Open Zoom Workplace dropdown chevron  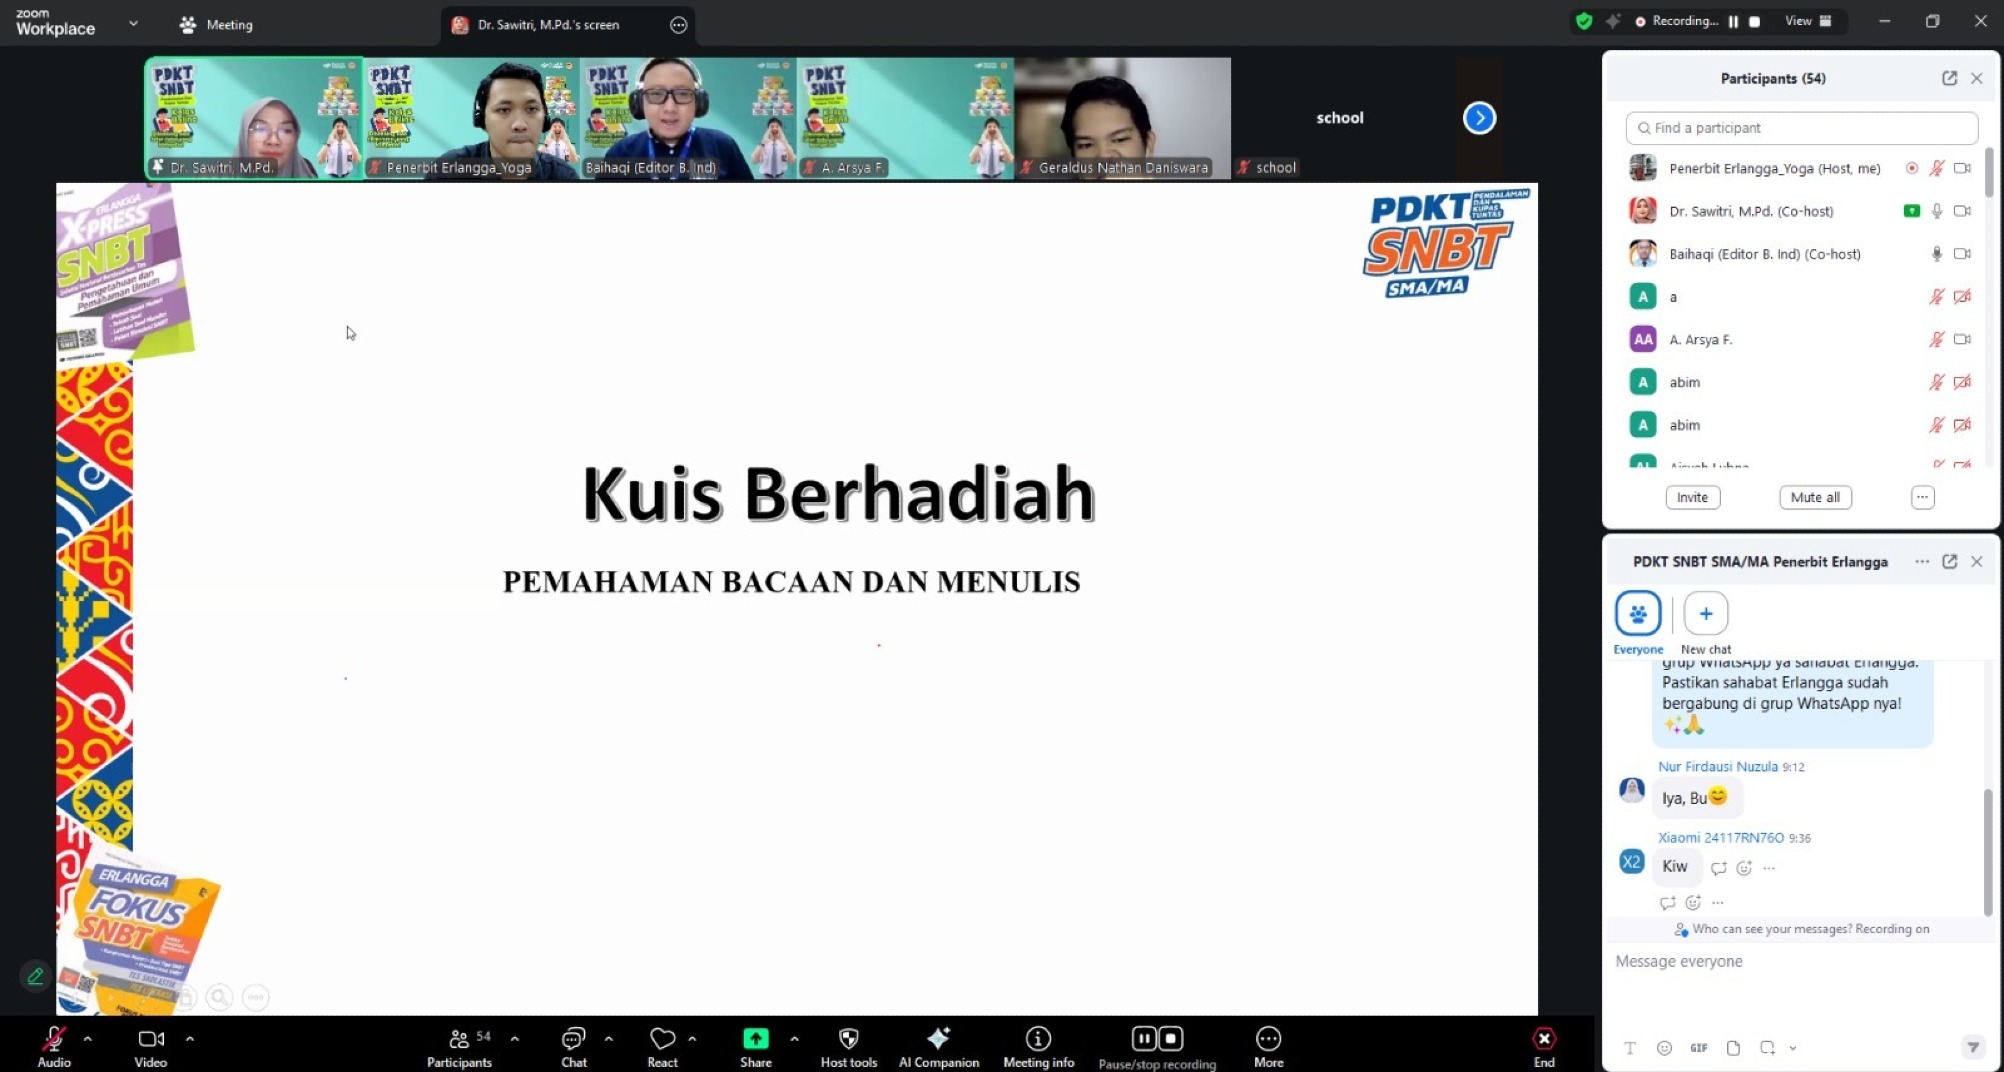(x=133, y=23)
